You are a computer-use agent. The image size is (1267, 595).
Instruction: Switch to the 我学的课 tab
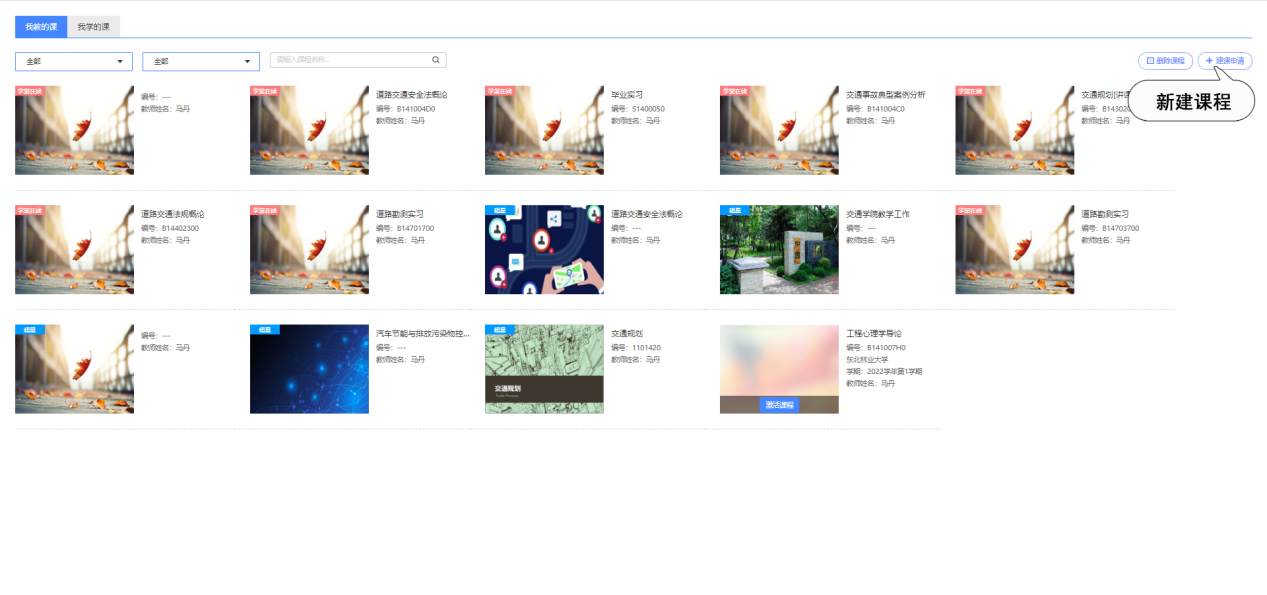coord(93,27)
